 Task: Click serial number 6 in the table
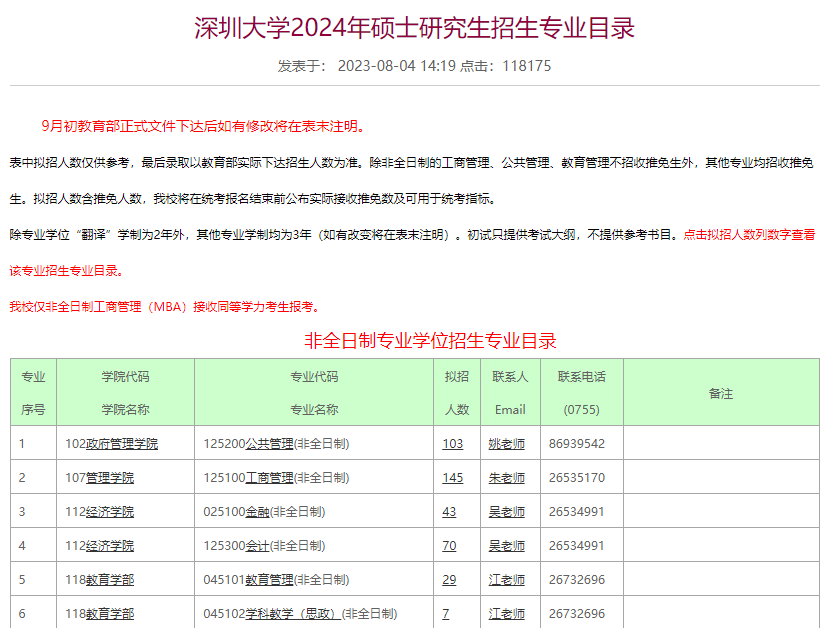click(x=22, y=614)
